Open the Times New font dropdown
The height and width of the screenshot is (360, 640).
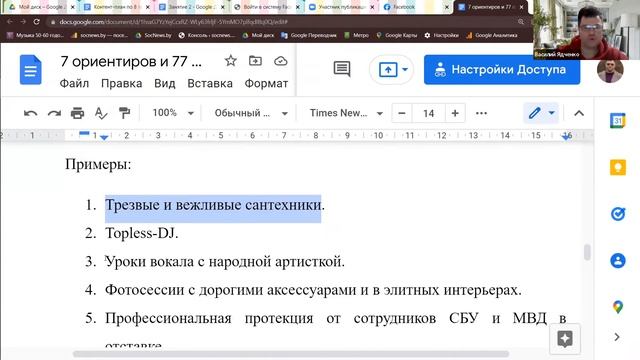click(x=346, y=113)
